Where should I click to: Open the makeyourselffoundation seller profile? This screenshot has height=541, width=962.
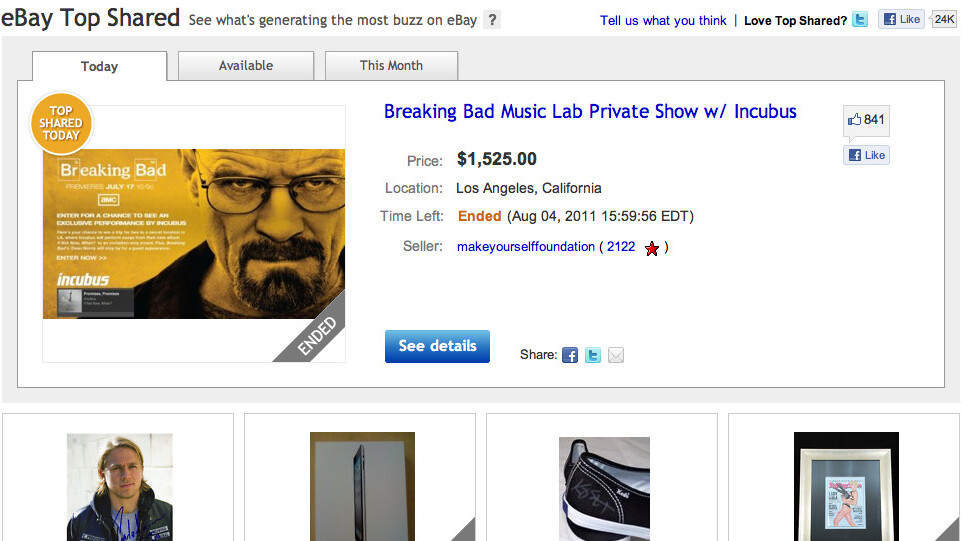(526, 247)
